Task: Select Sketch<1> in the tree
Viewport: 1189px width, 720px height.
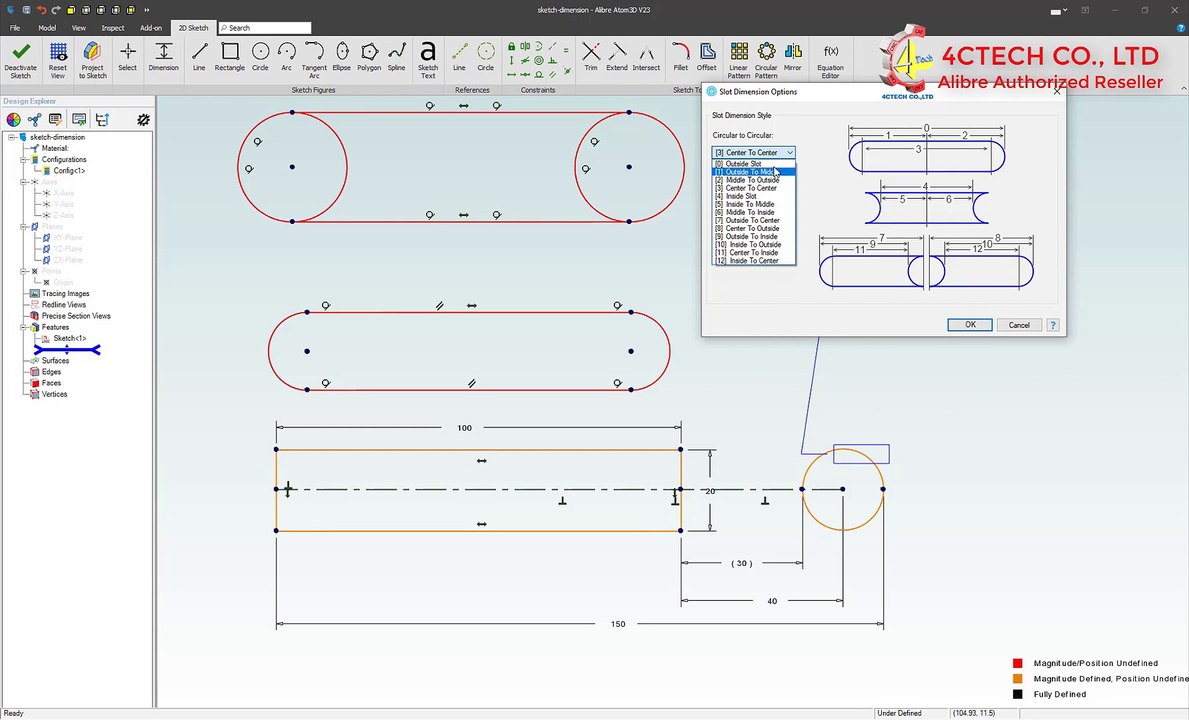Action: (x=70, y=338)
